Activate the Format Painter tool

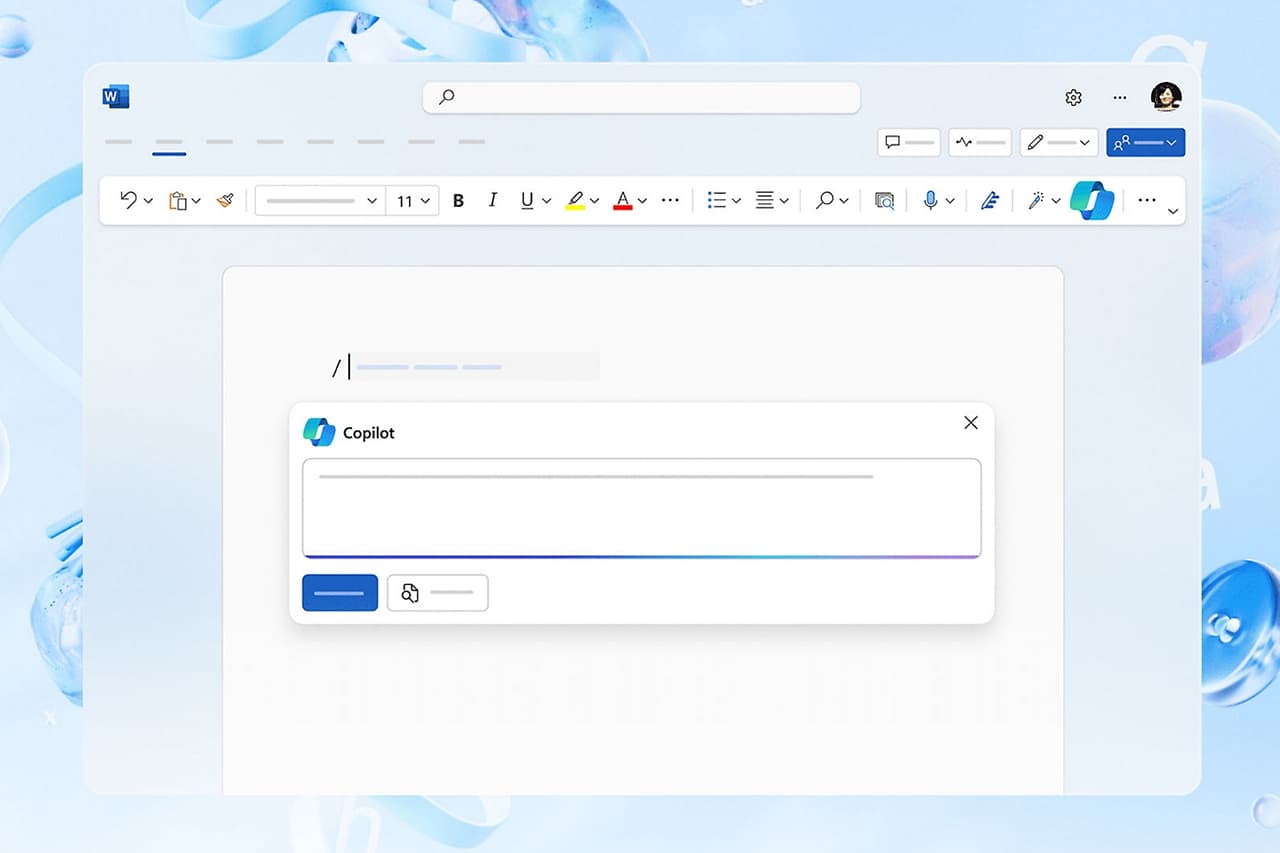click(x=225, y=200)
